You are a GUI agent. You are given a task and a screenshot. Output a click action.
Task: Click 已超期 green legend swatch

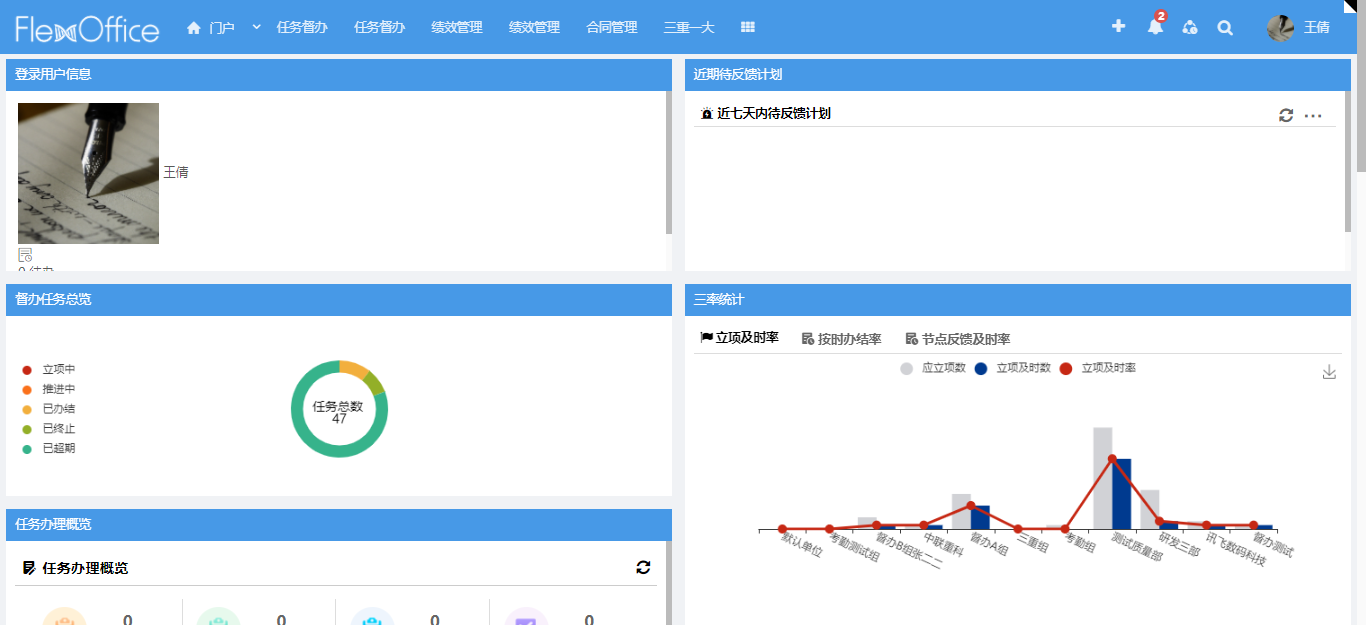coord(27,449)
